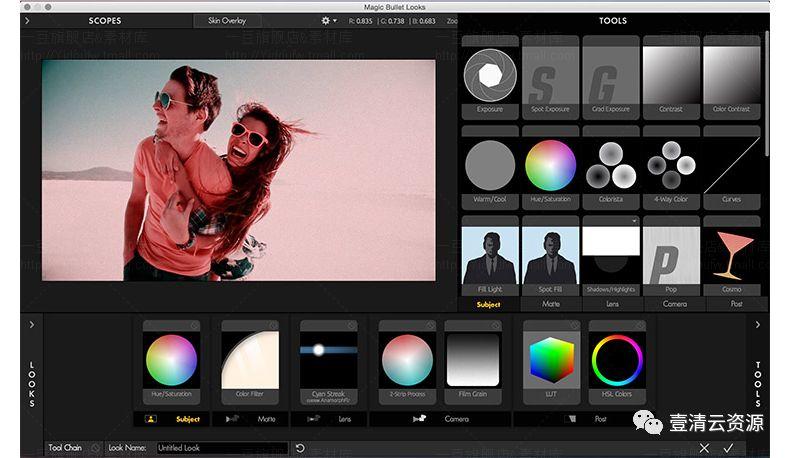Open the Curves tool
The height and width of the screenshot is (458, 790).
(732, 168)
